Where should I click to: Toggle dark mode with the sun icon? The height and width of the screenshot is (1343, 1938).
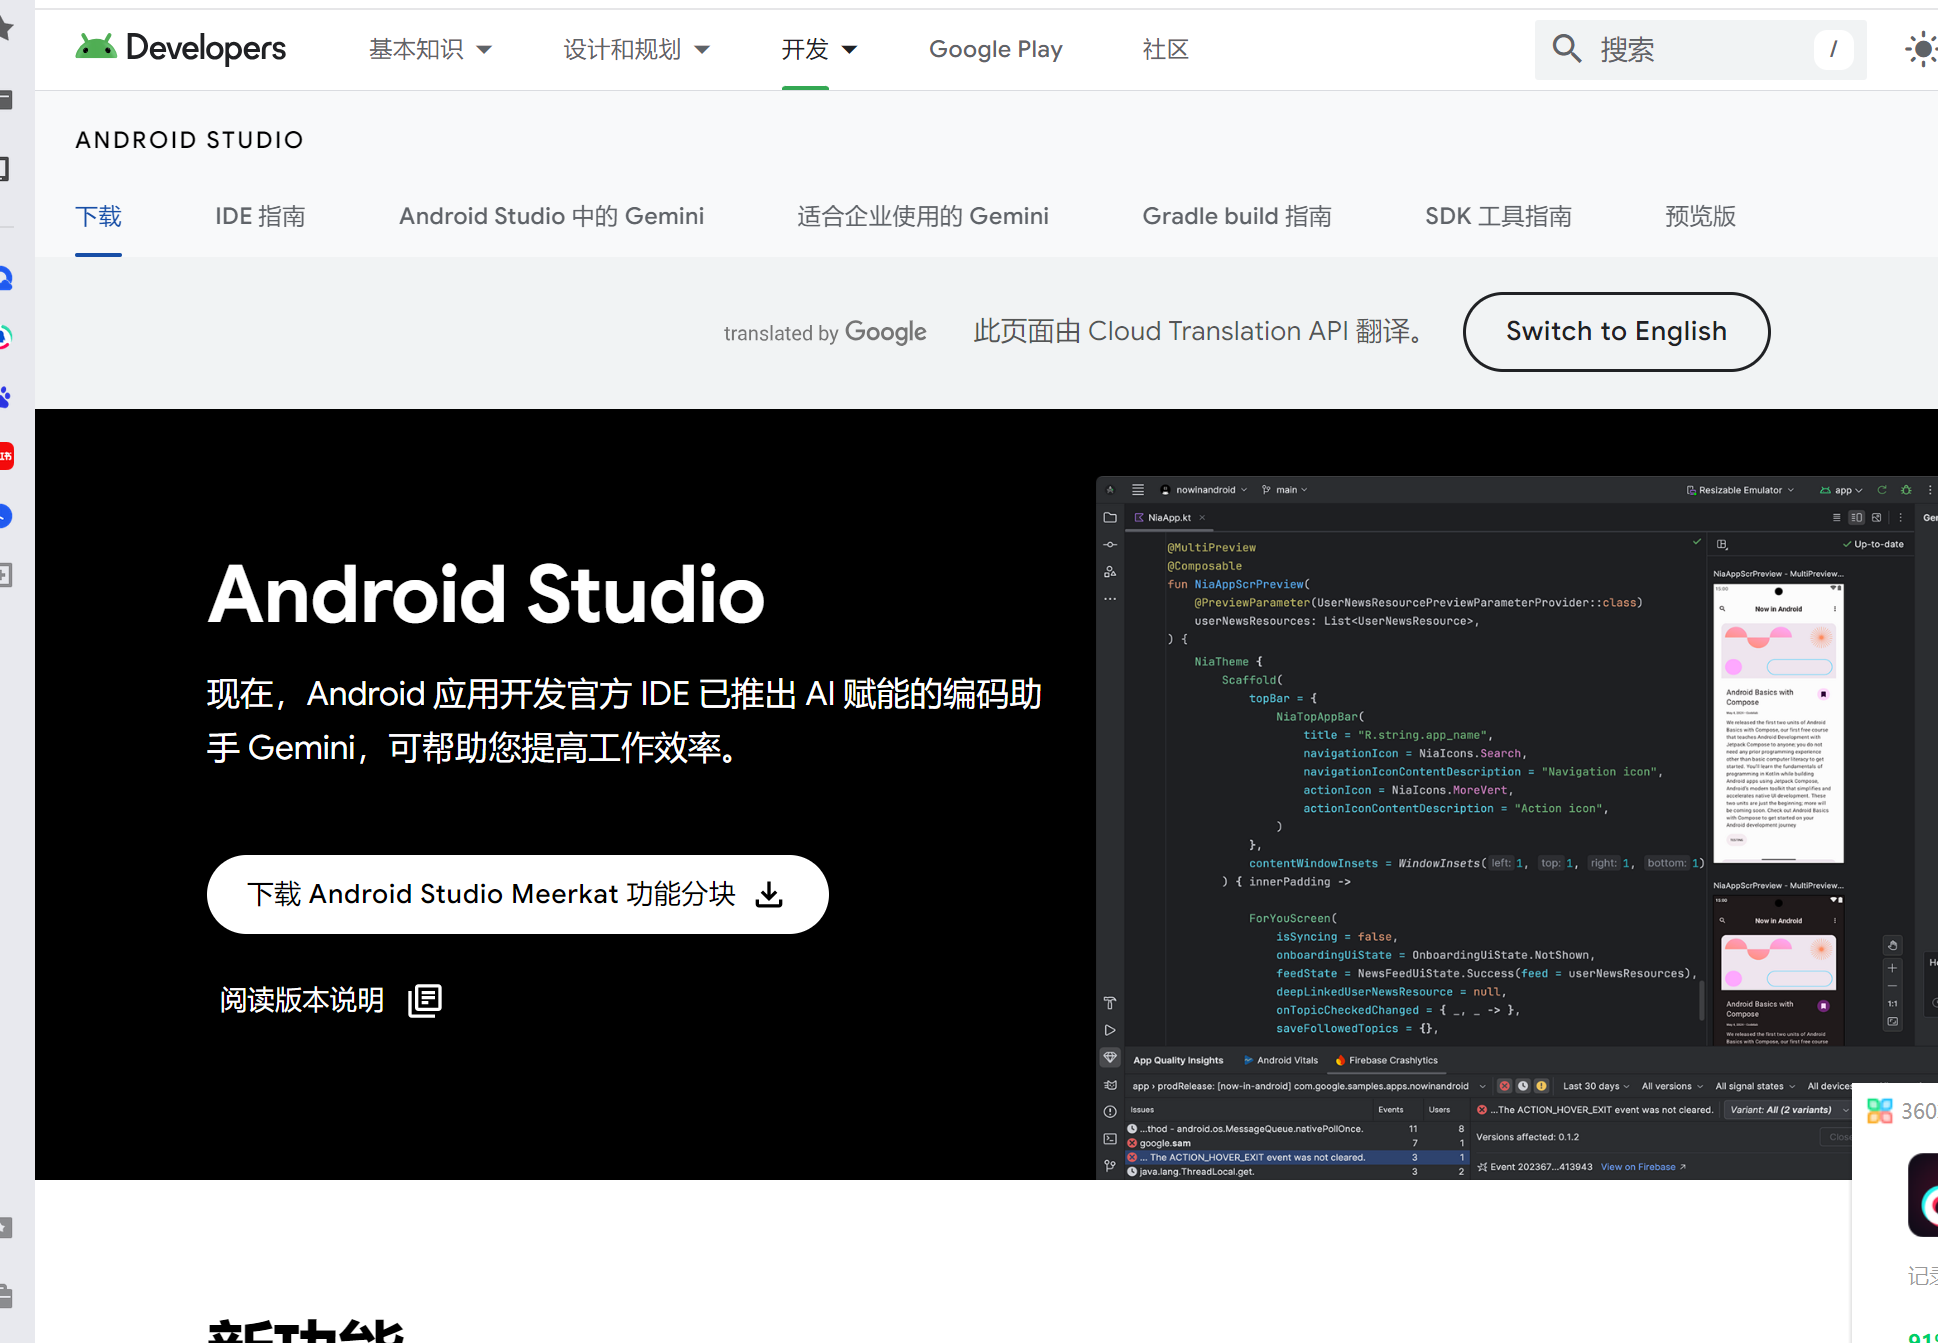click(x=1921, y=48)
